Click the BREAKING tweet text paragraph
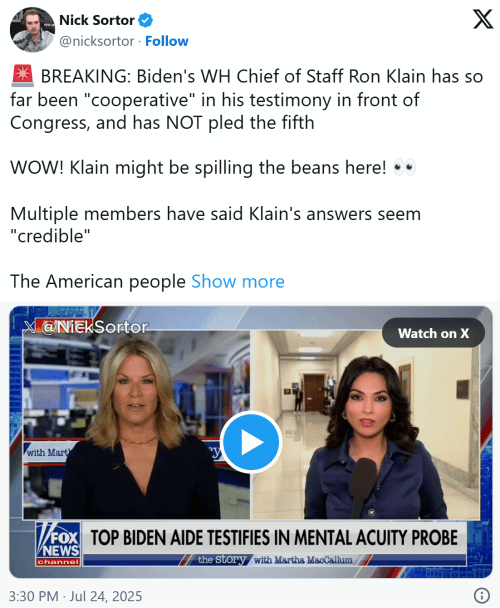This screenshot has width=500, height=608. [x=246, y=99]
